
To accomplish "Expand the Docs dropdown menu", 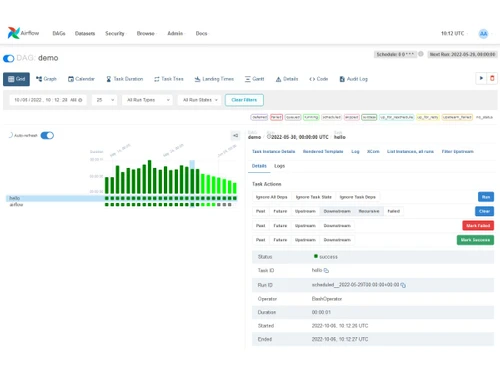I will [202, 33].
